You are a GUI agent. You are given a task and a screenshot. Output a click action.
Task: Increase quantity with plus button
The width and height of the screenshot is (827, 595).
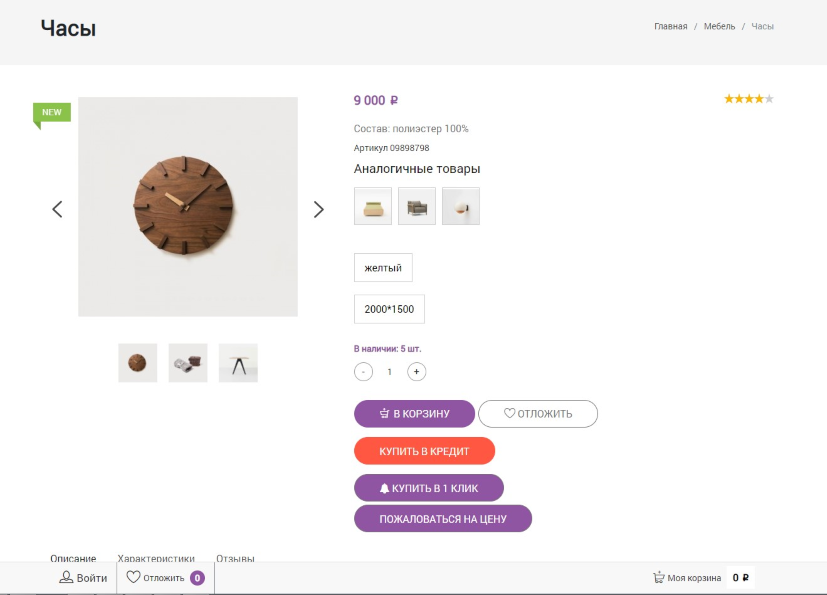pyautogui.click(x=417, y=372)
